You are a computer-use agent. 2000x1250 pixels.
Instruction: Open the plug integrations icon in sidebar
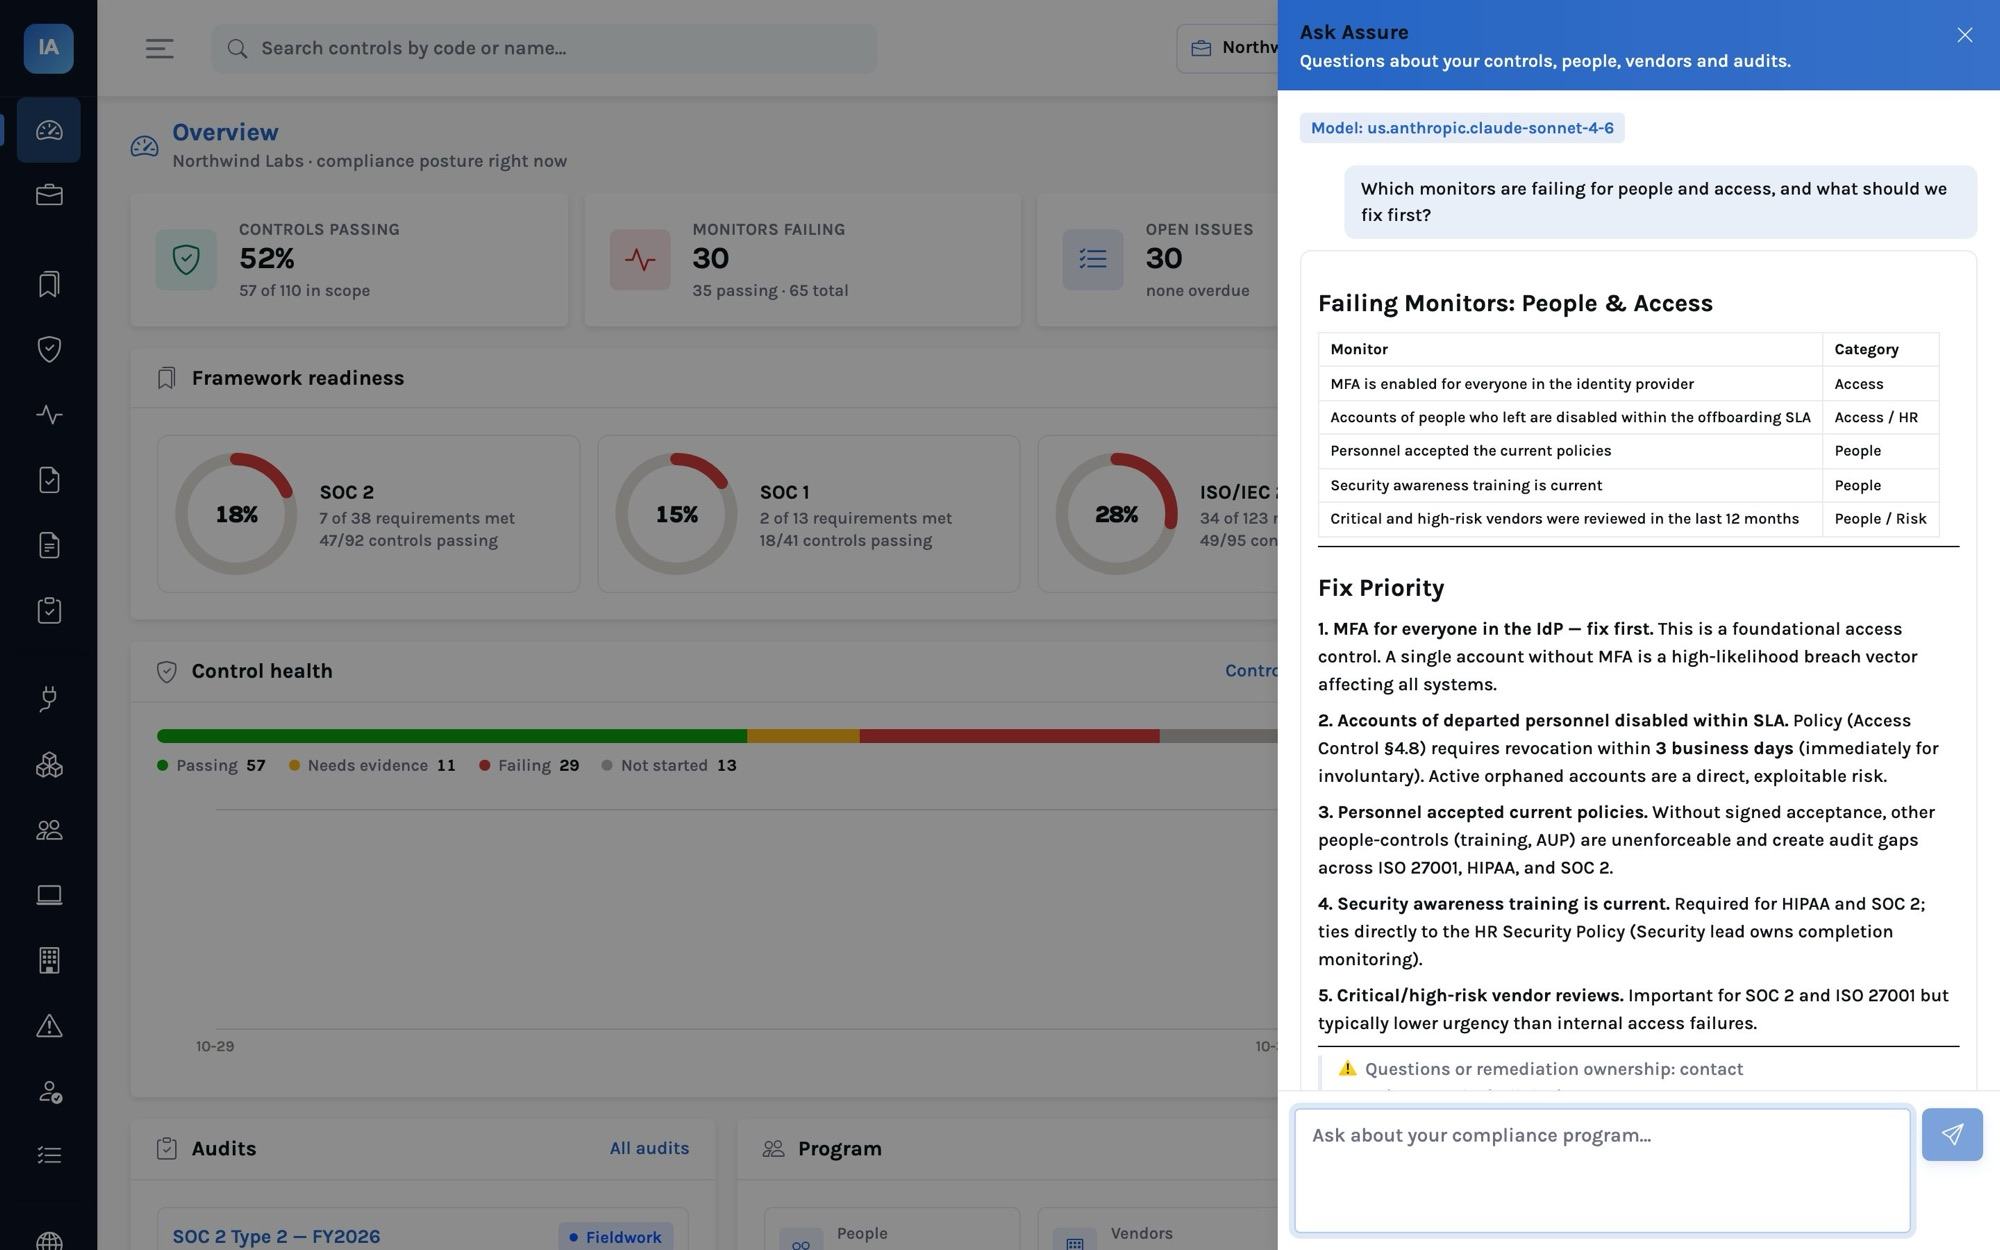click(49, 699)
